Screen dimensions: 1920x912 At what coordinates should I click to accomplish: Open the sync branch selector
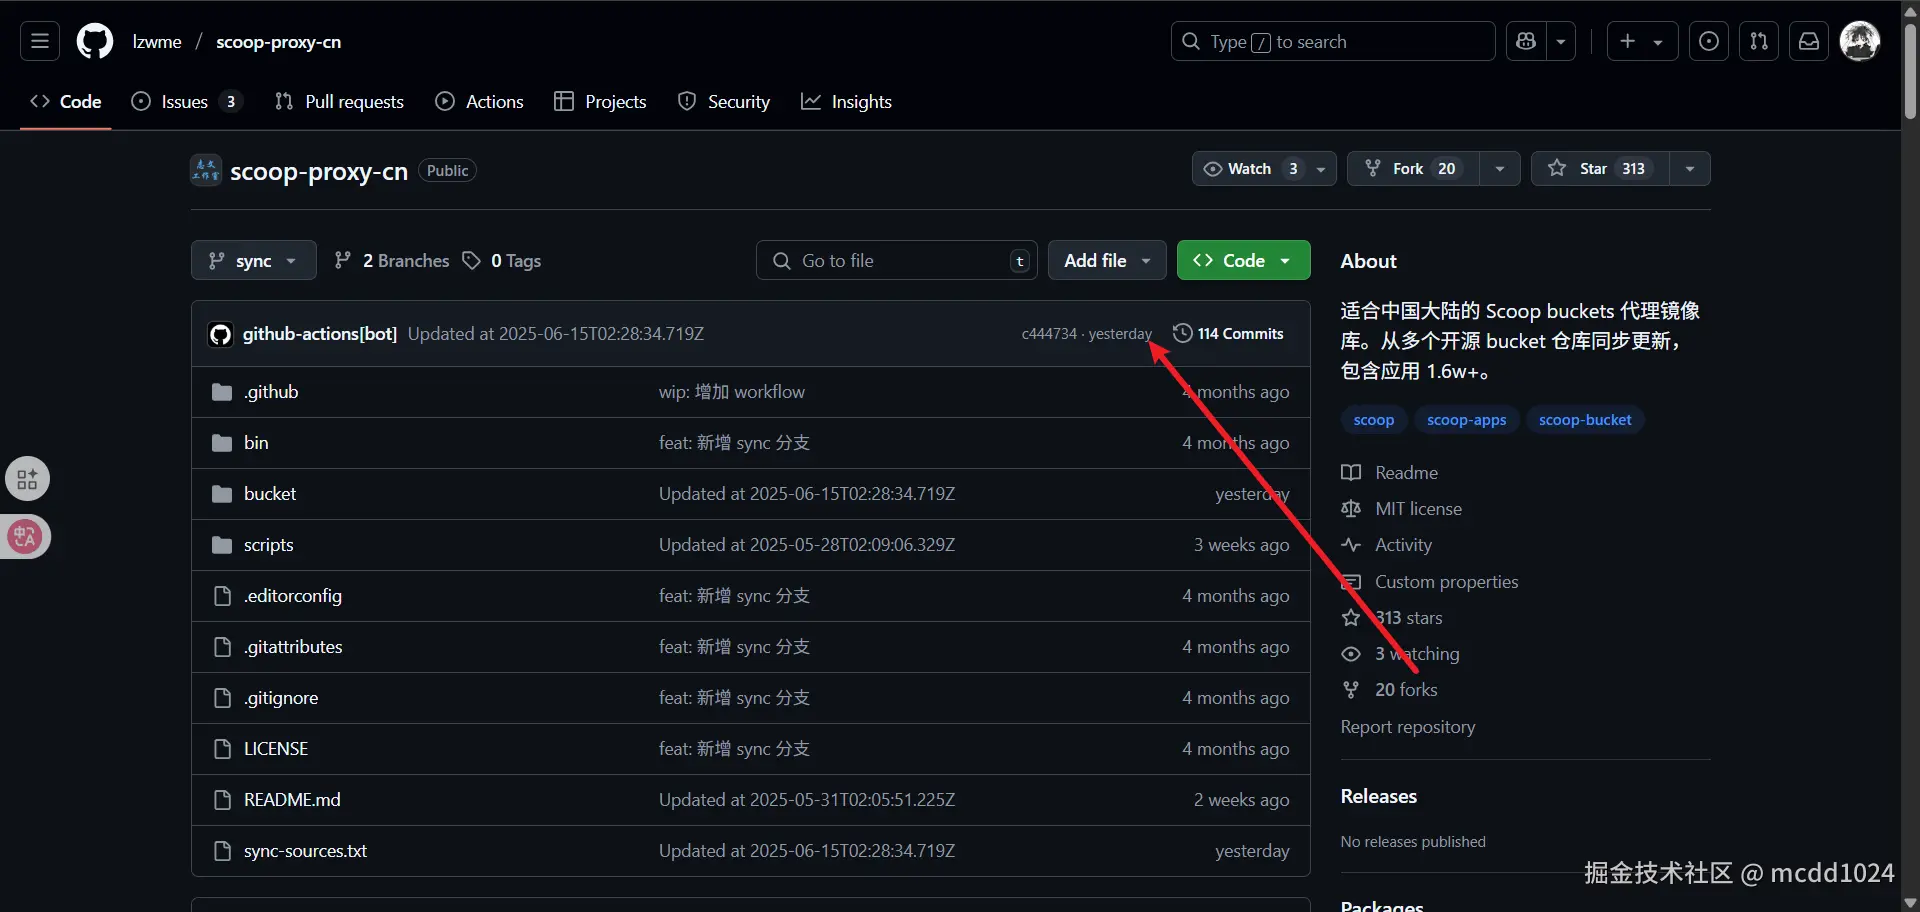(x=254, y=260)
